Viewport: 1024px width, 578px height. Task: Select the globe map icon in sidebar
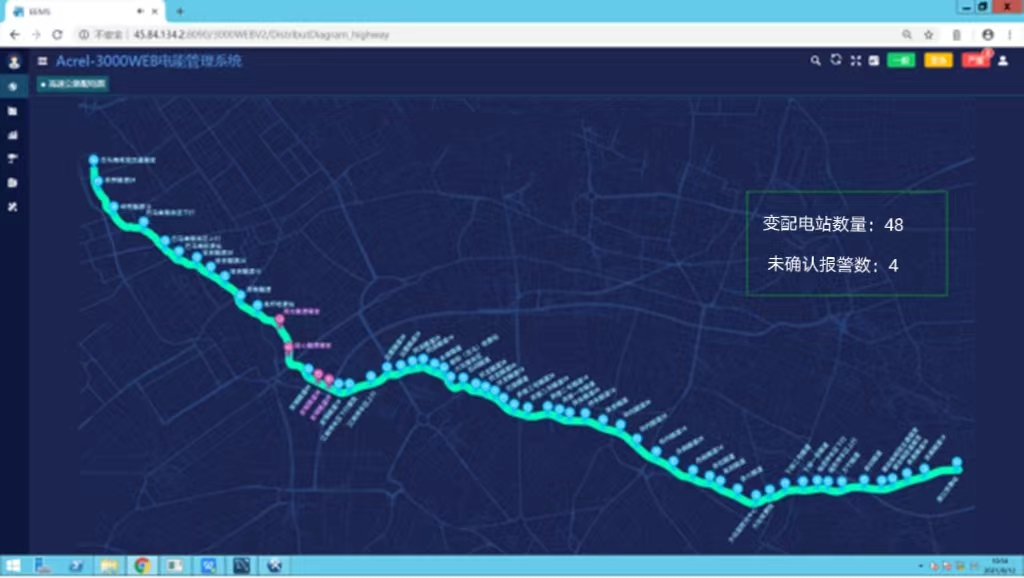point(12,86)
